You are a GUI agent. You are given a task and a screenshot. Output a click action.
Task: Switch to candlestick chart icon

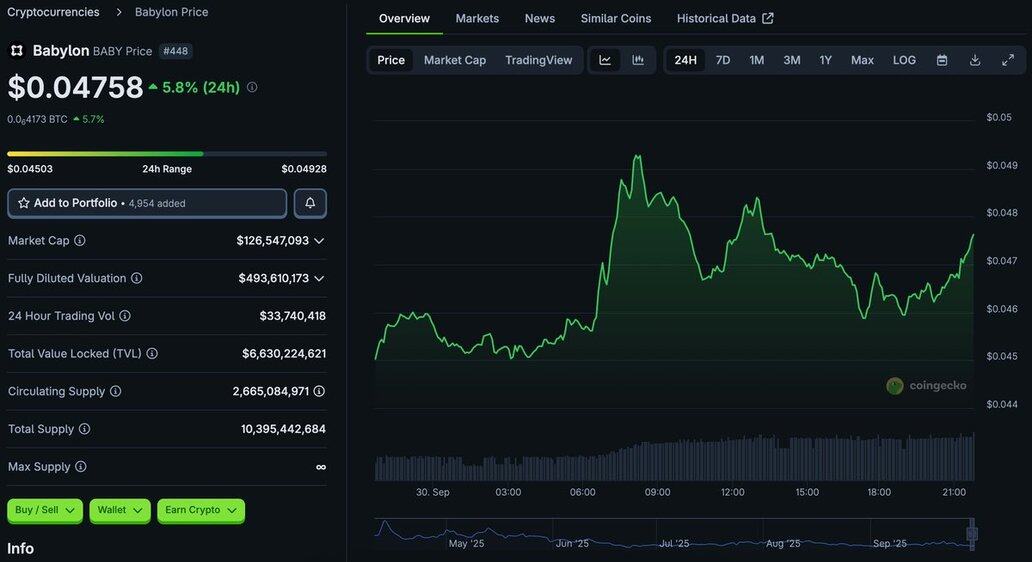pyautogui.click(x=638, y=60)
